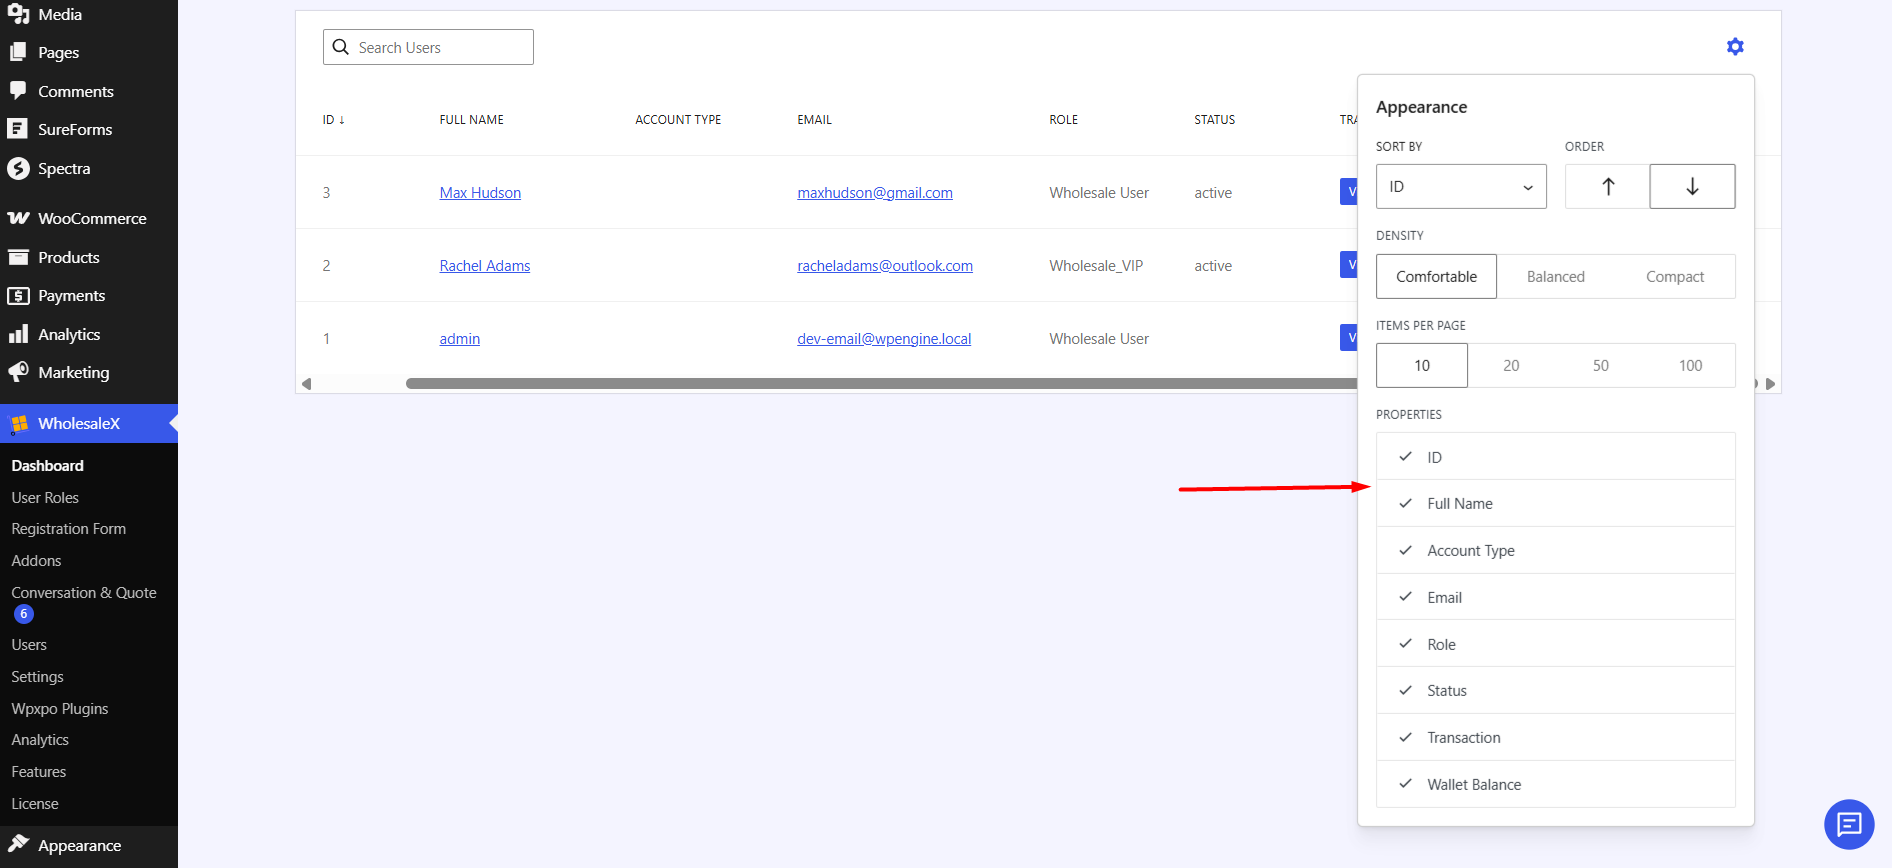The height and width of the screenshot is (868, 1892).
Task: Click the table horizontal scrollbar thumb
Action: (881, 384)
